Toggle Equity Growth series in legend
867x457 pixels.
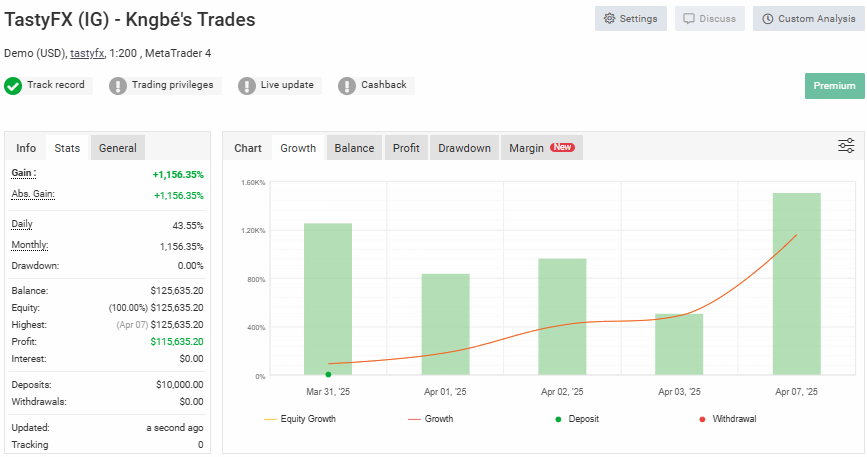point(300,419)
